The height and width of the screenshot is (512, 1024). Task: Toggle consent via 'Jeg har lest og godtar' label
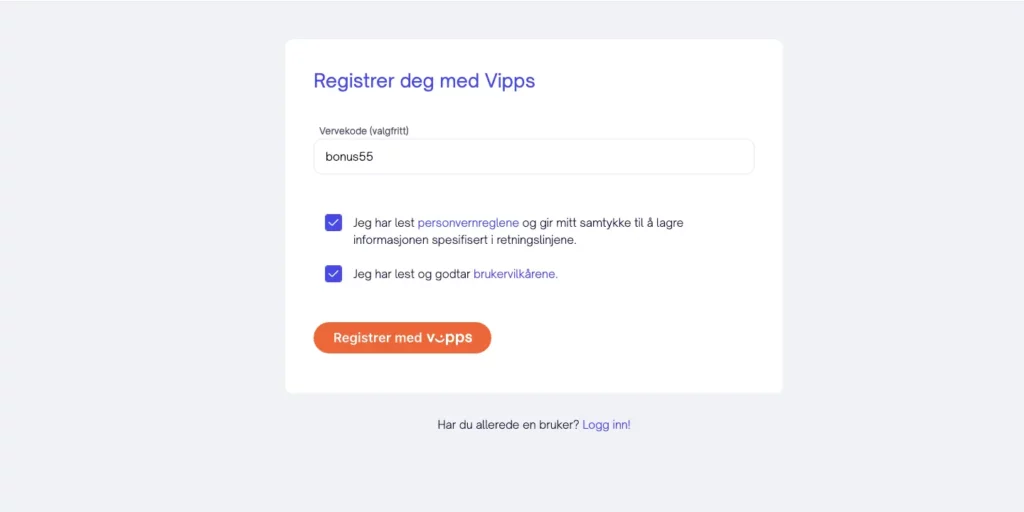point(411,274)
